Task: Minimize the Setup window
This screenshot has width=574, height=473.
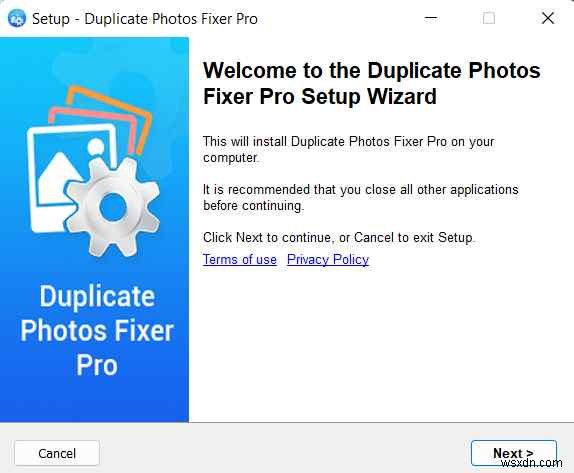Action: (431, 18)
